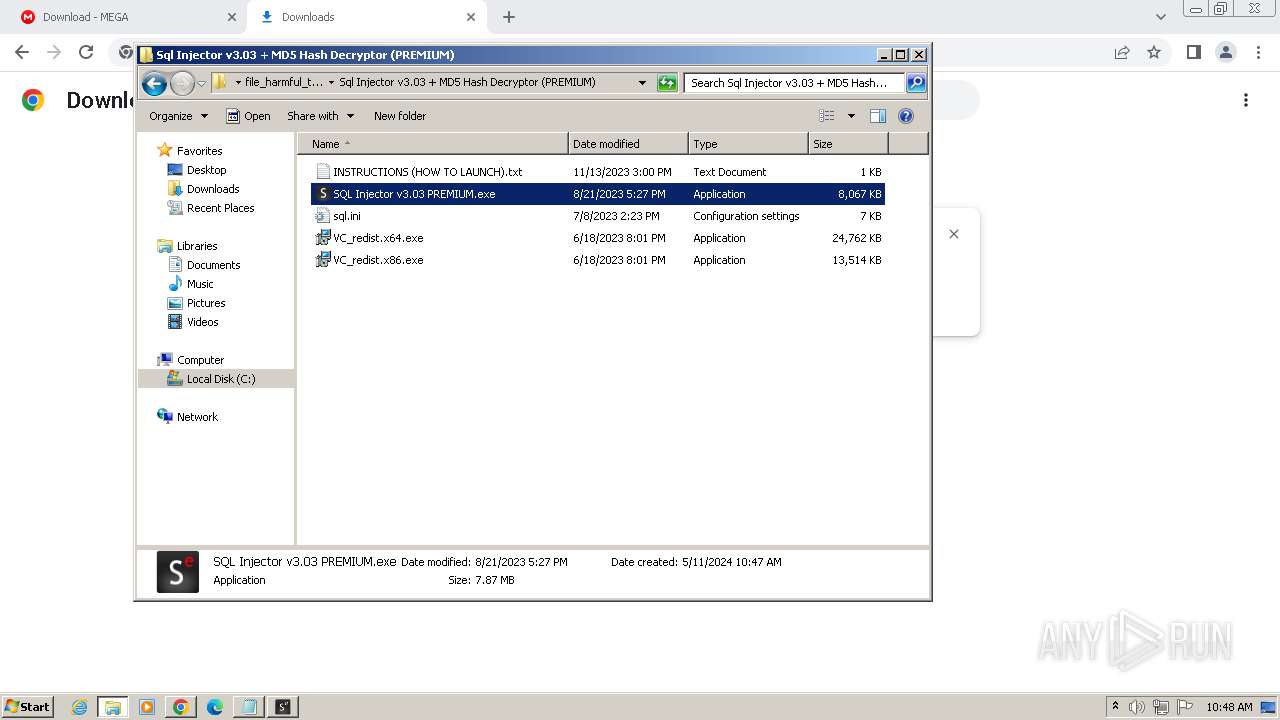Open Downloads page three-dot menu
This screenshot has height=720, width=1280.
1246,100
